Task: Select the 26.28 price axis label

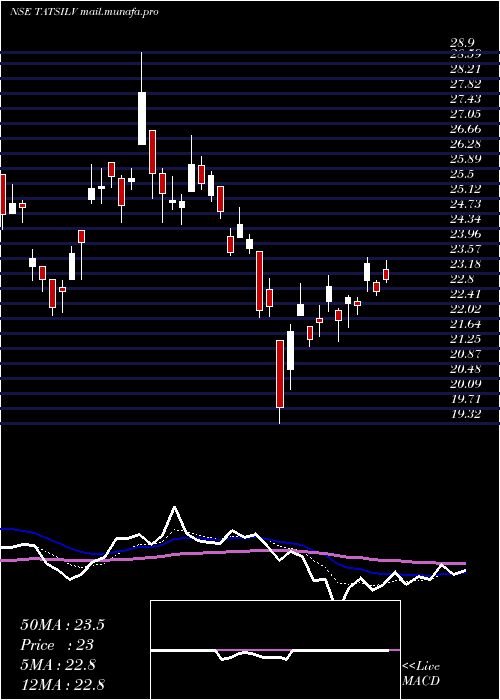Action: click(465, 144)
